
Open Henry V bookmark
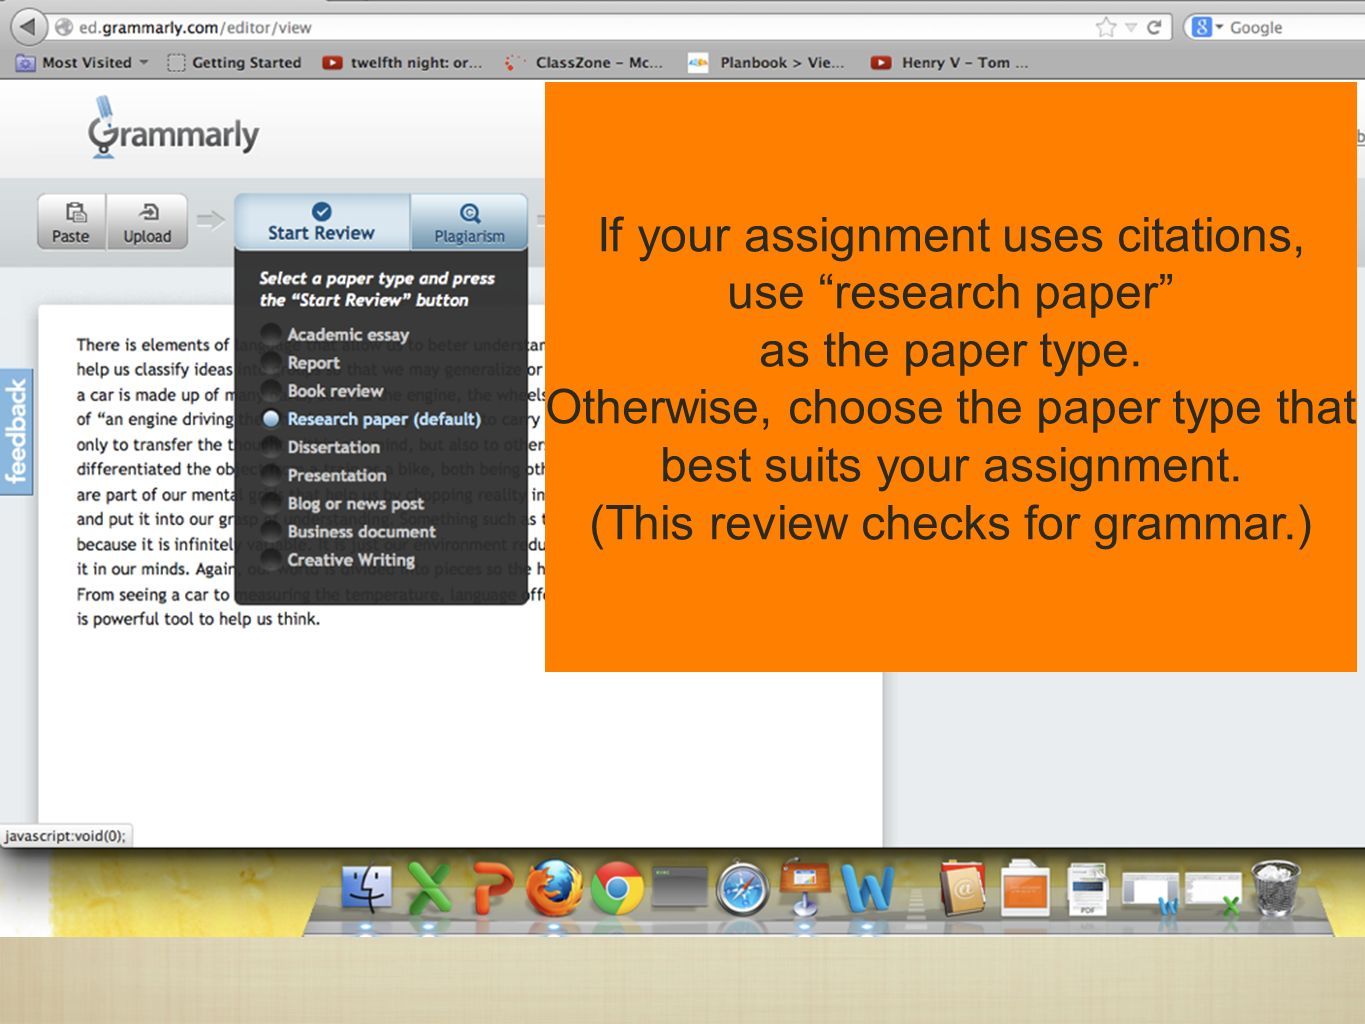point(949,62)
